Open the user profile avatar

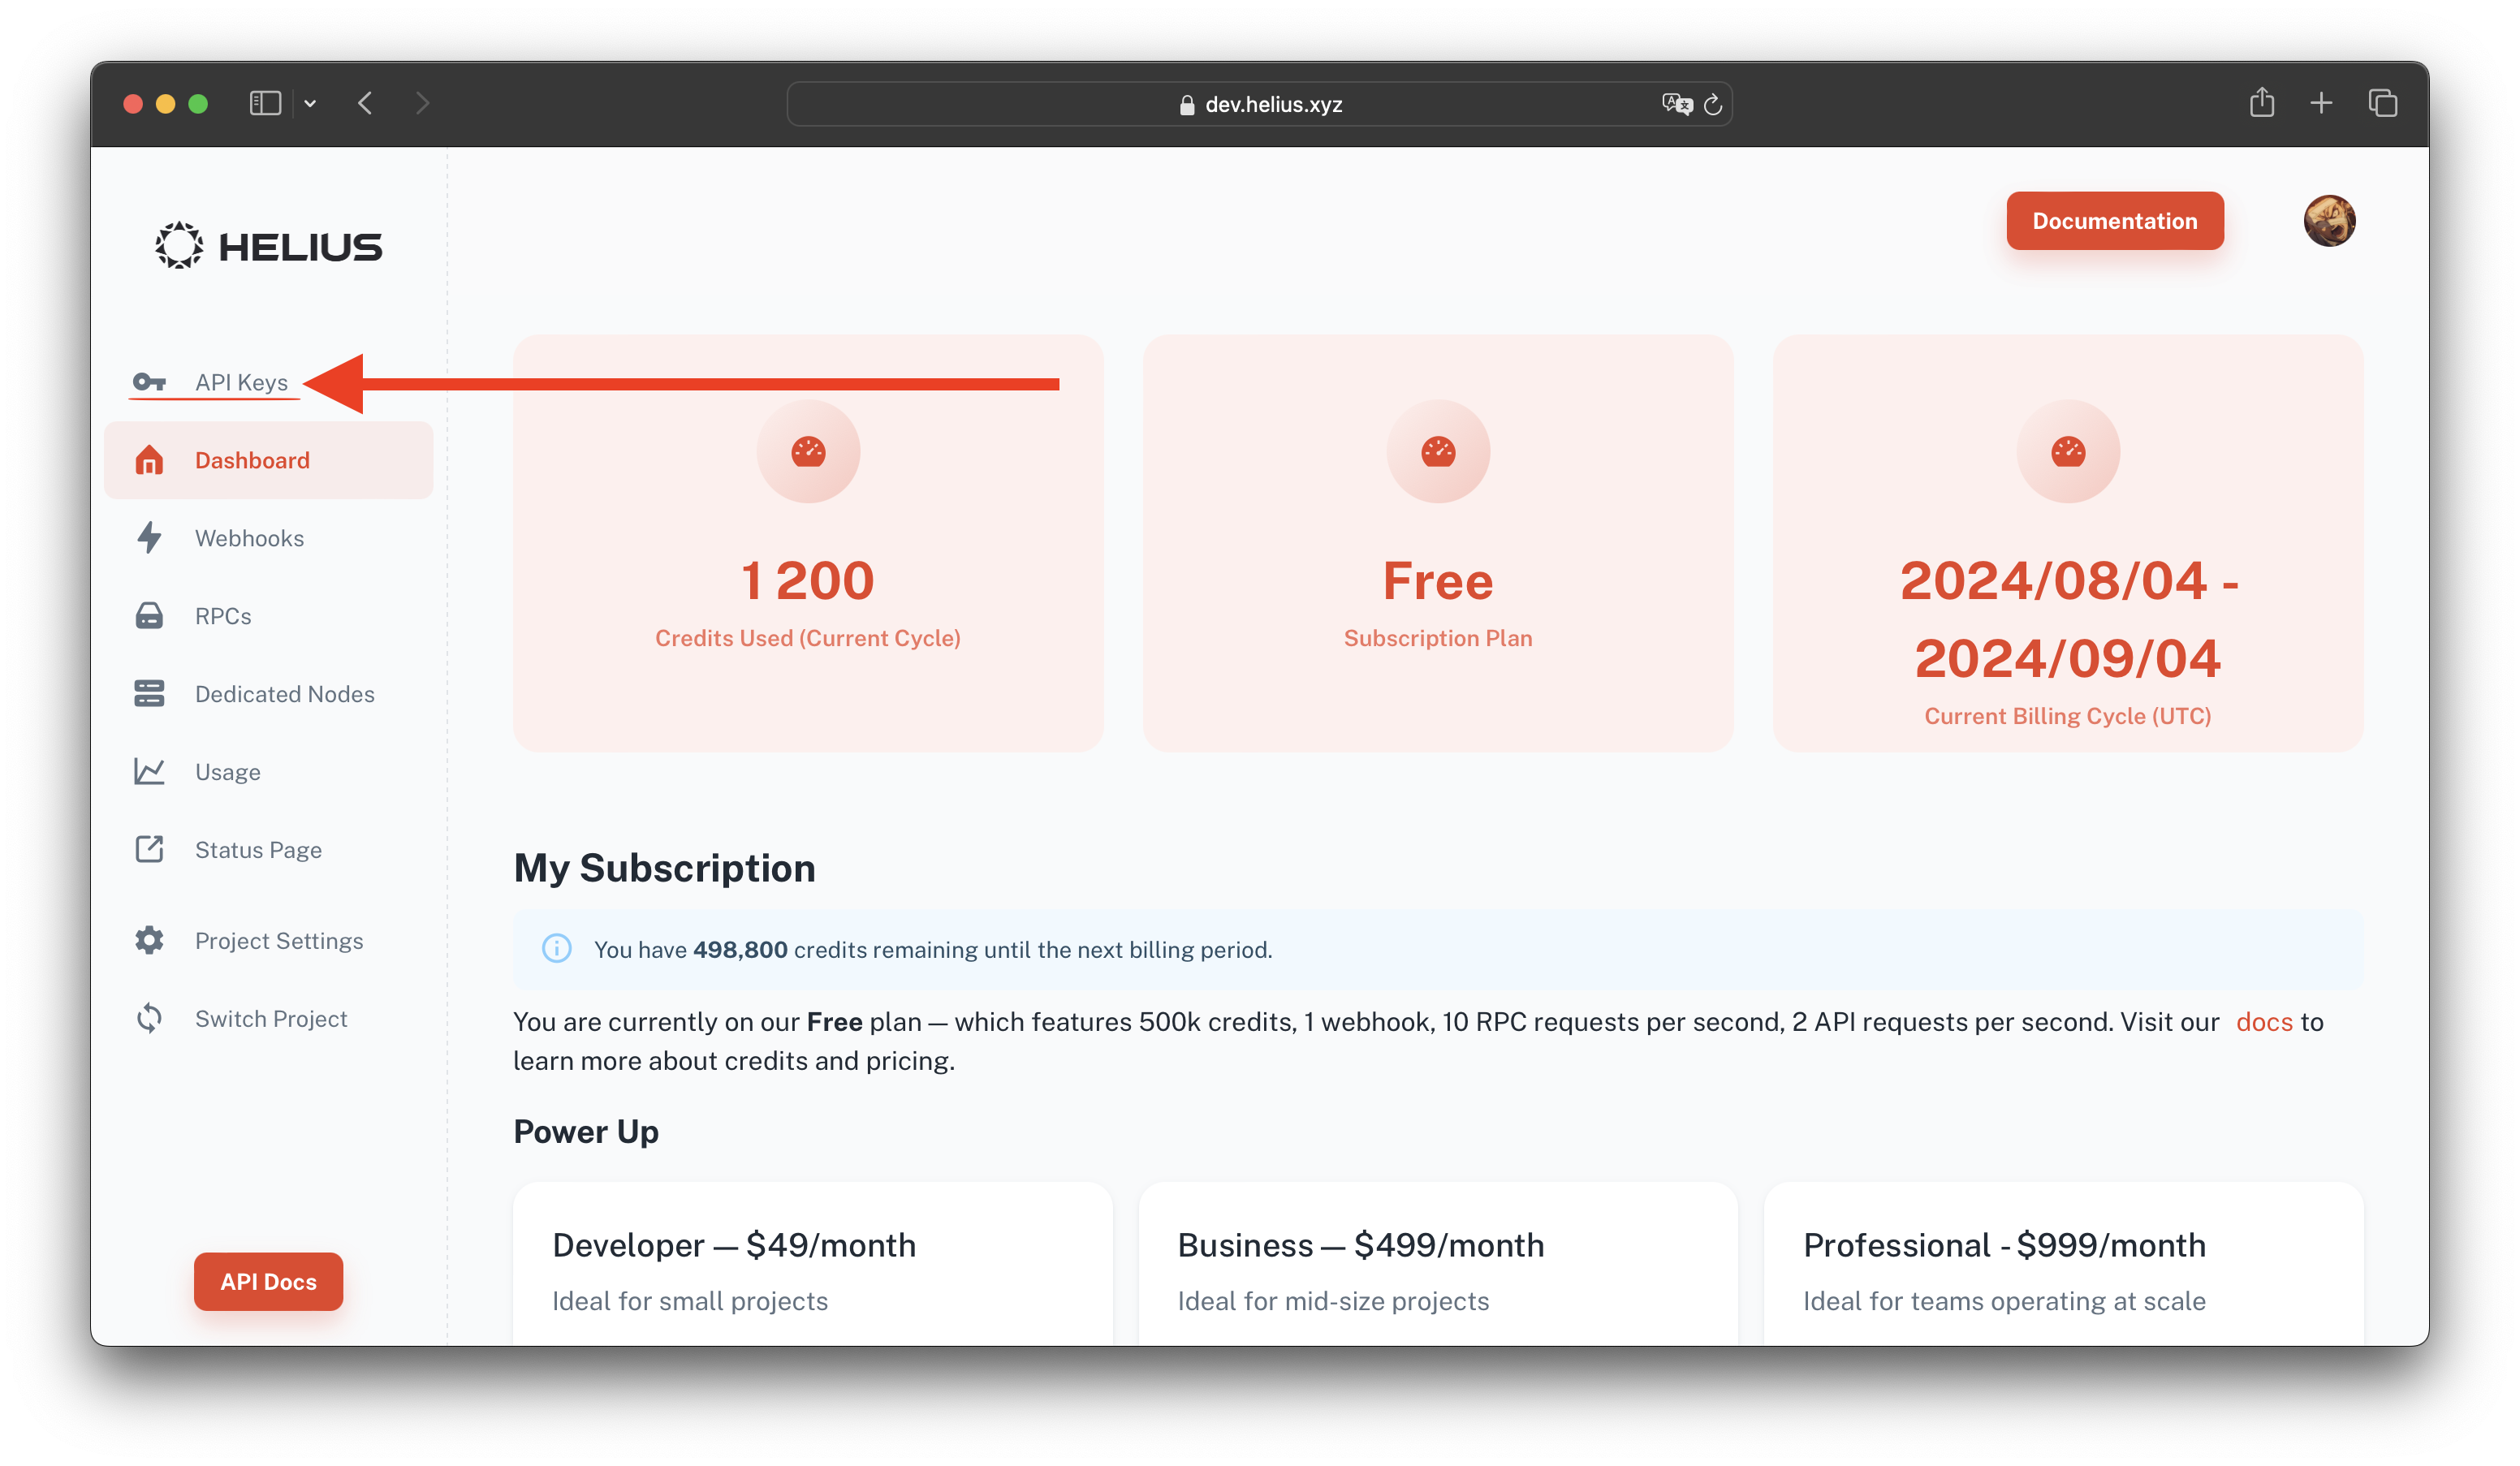click(2329, 221)
